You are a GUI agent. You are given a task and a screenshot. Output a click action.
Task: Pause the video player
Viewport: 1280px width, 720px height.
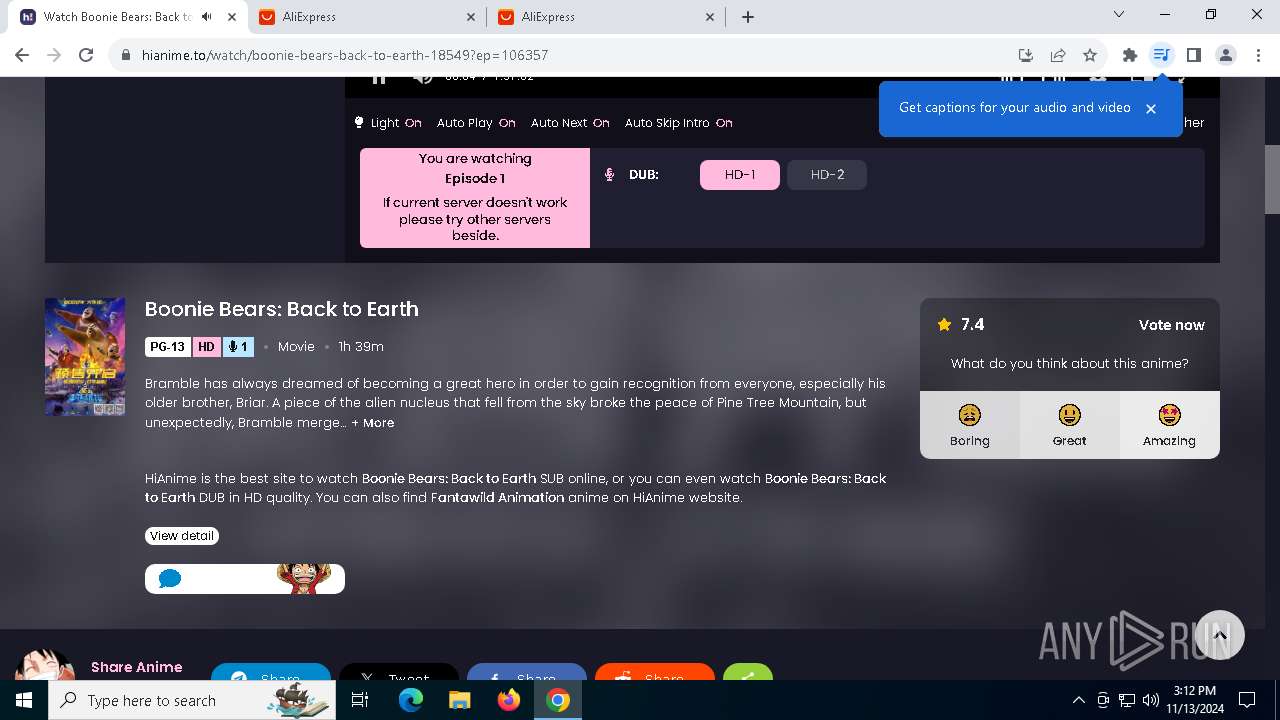click(x=379, y=79)
